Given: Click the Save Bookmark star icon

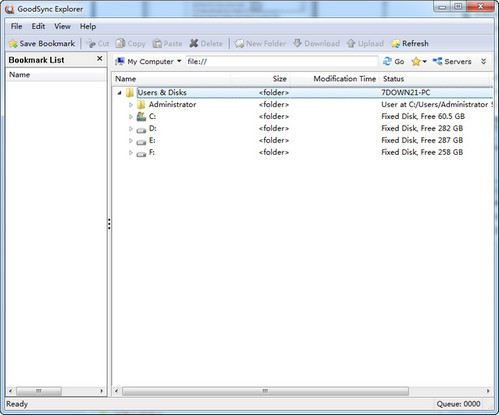Looking at the screenshot, I should (x=13, y=44).
